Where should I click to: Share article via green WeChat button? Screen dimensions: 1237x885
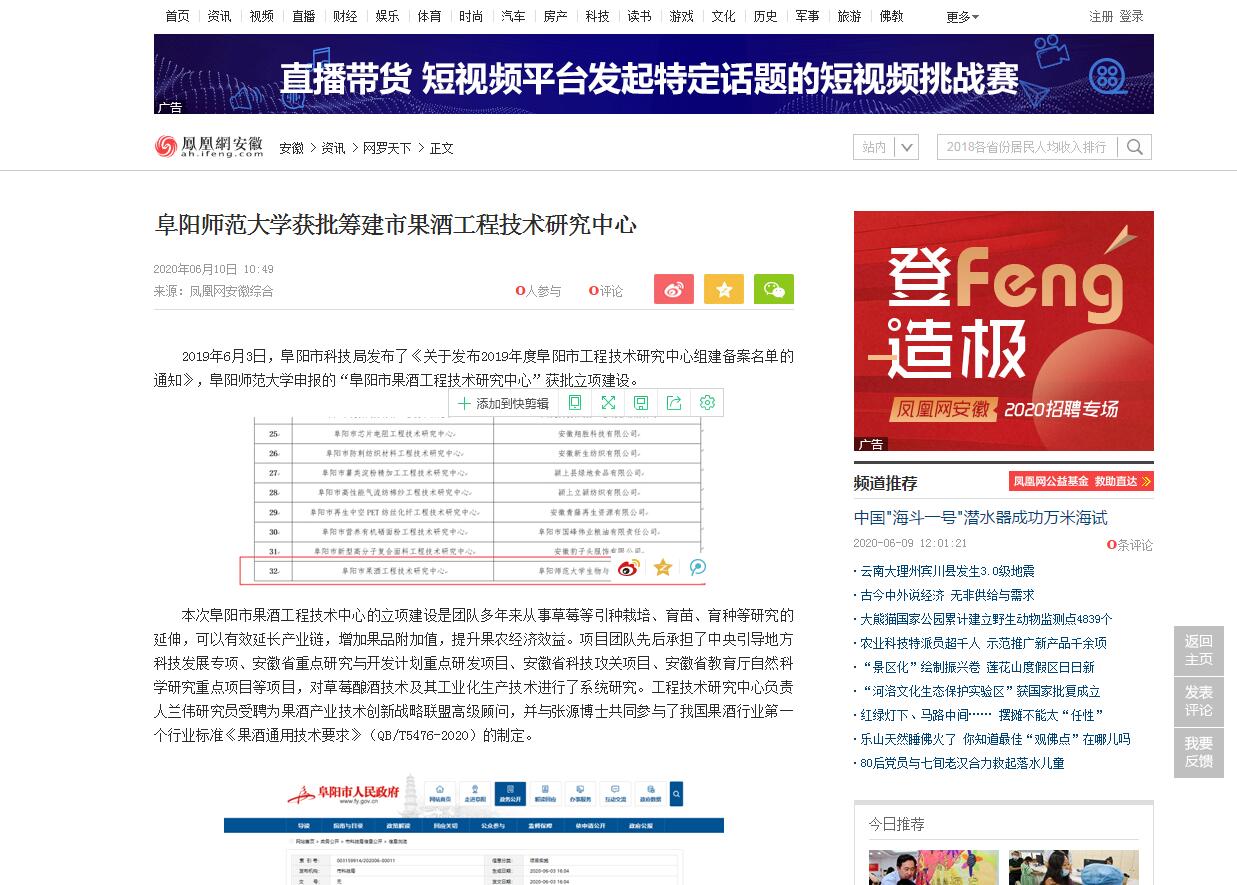(773, 289)
